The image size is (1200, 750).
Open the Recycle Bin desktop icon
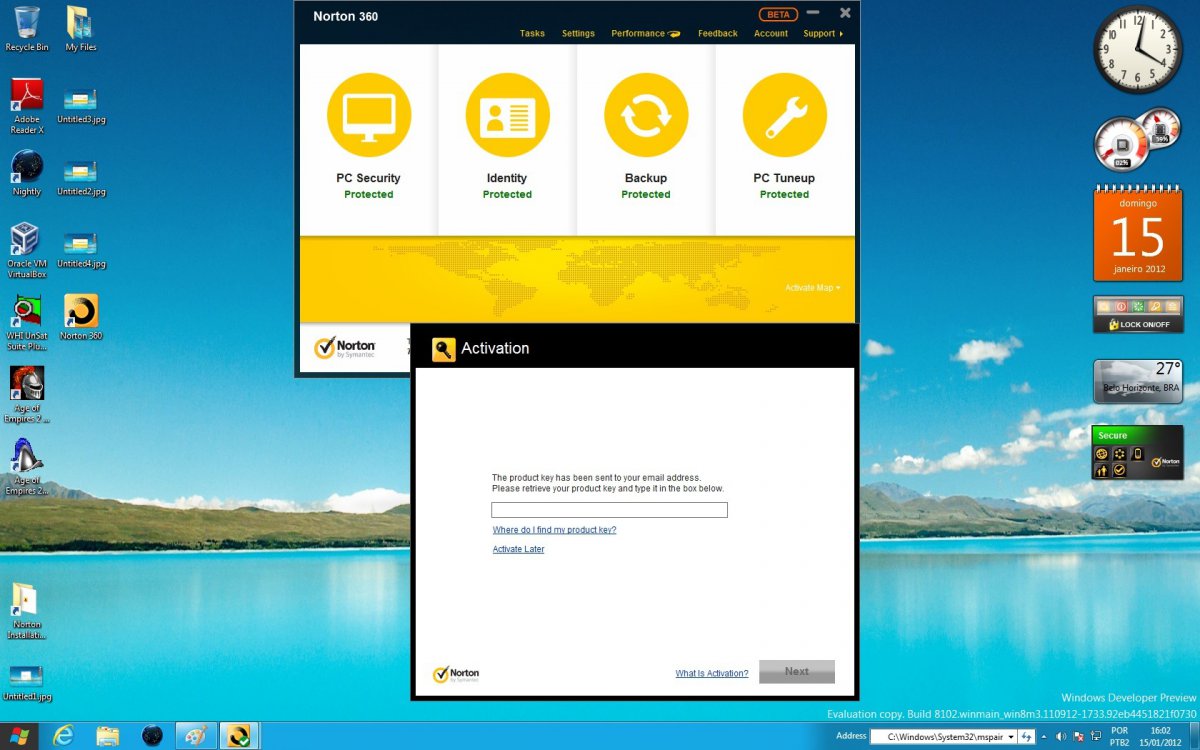27,29
